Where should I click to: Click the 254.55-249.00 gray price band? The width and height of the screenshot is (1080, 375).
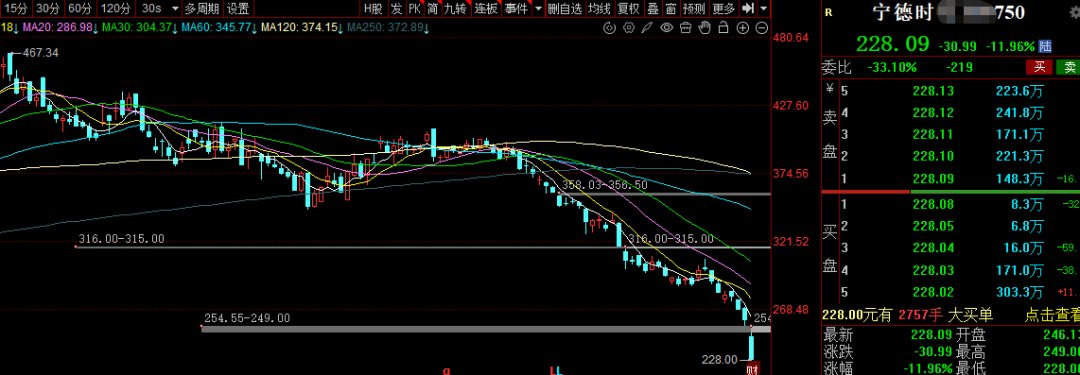[x=486, y=330]
